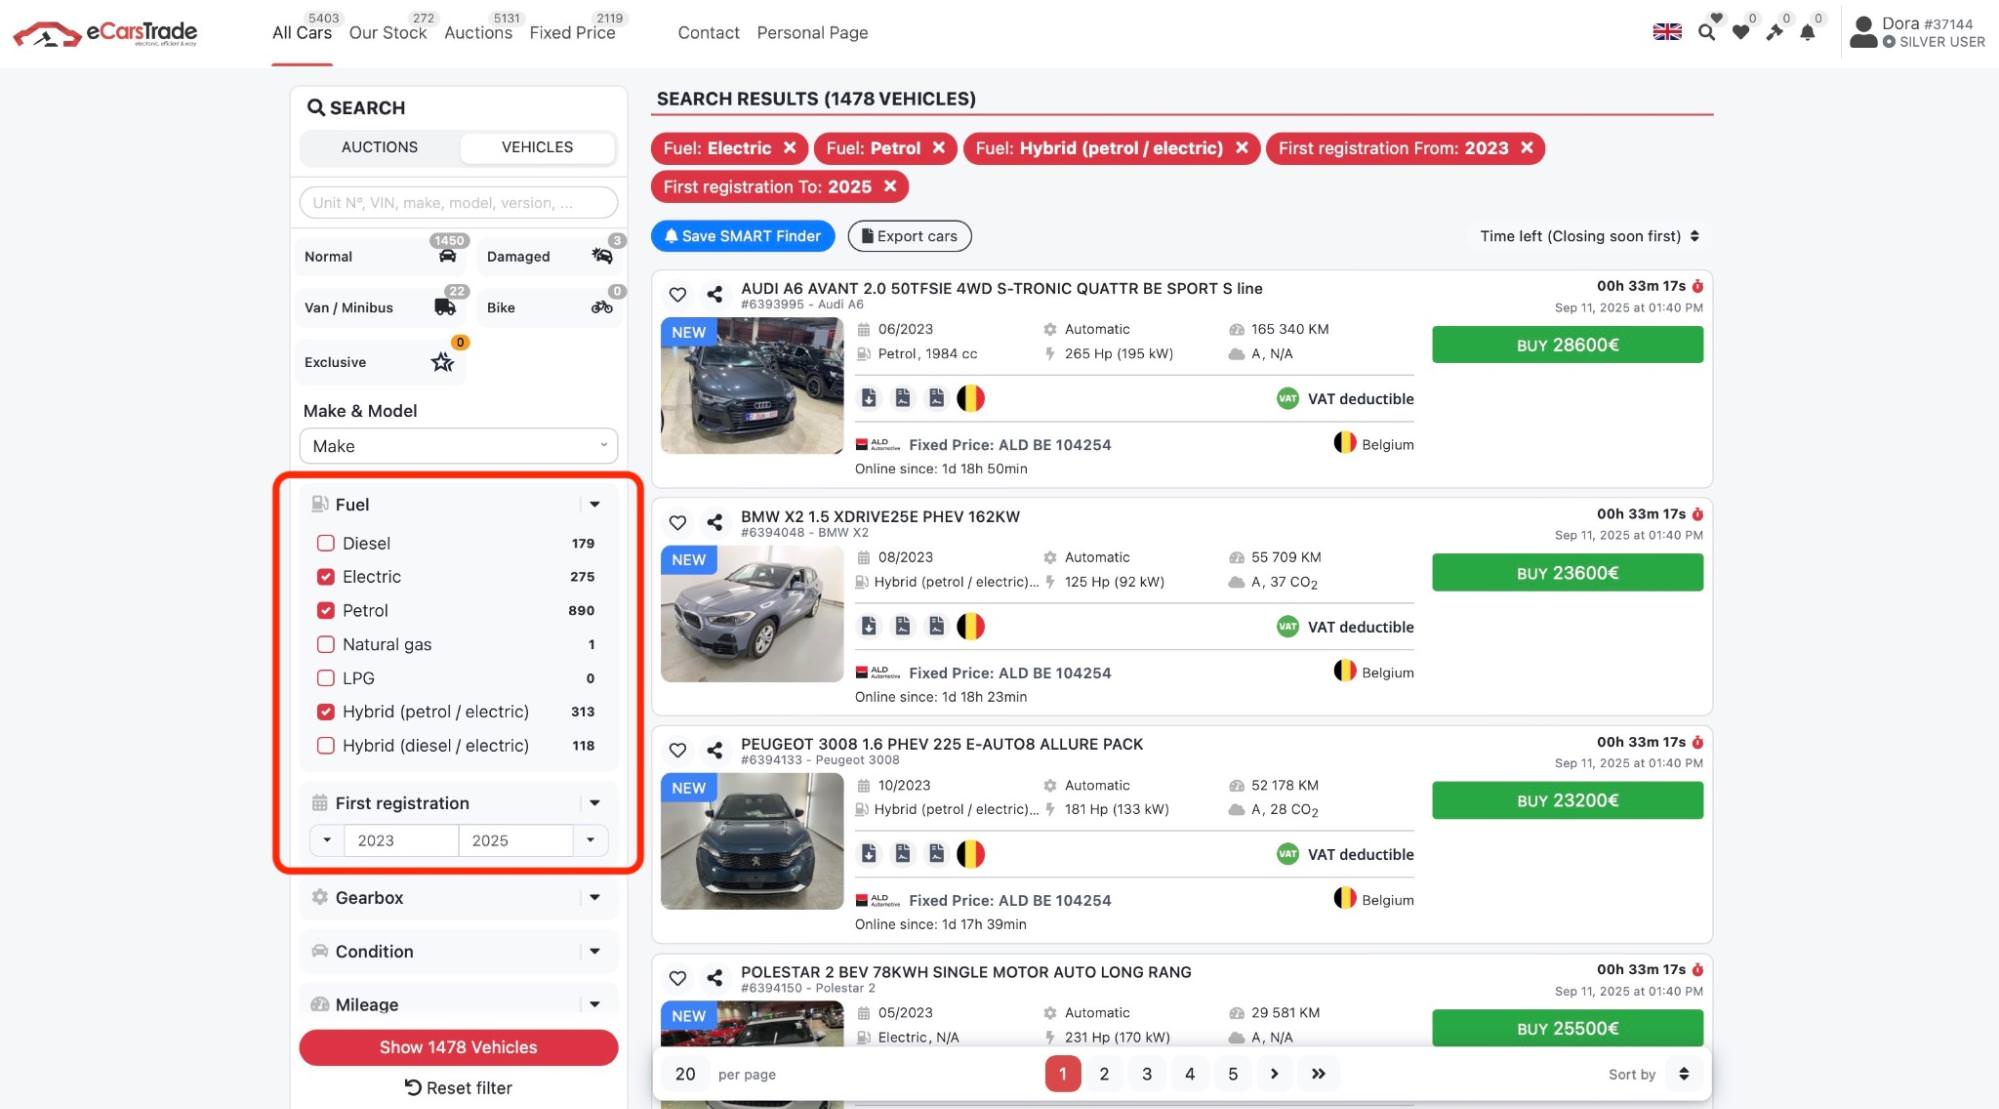
Task: Favorite the Polestar 2 listing
Action: (678, 978)
